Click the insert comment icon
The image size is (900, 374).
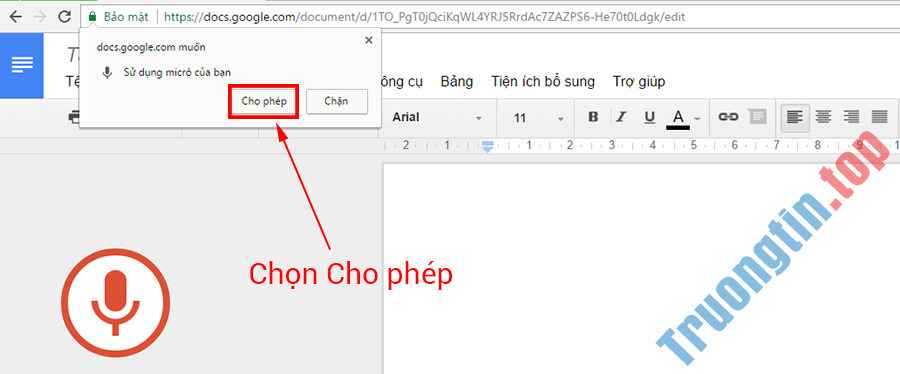(758, 117)
